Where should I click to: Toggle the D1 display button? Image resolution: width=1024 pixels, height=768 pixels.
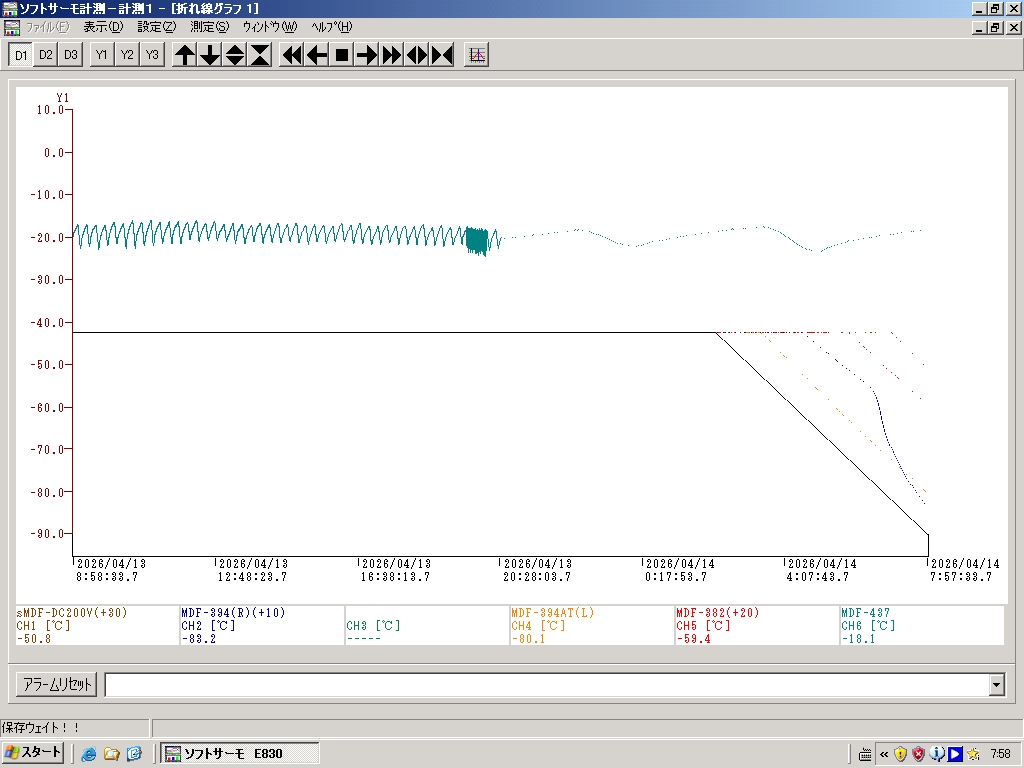pos(20,55)
